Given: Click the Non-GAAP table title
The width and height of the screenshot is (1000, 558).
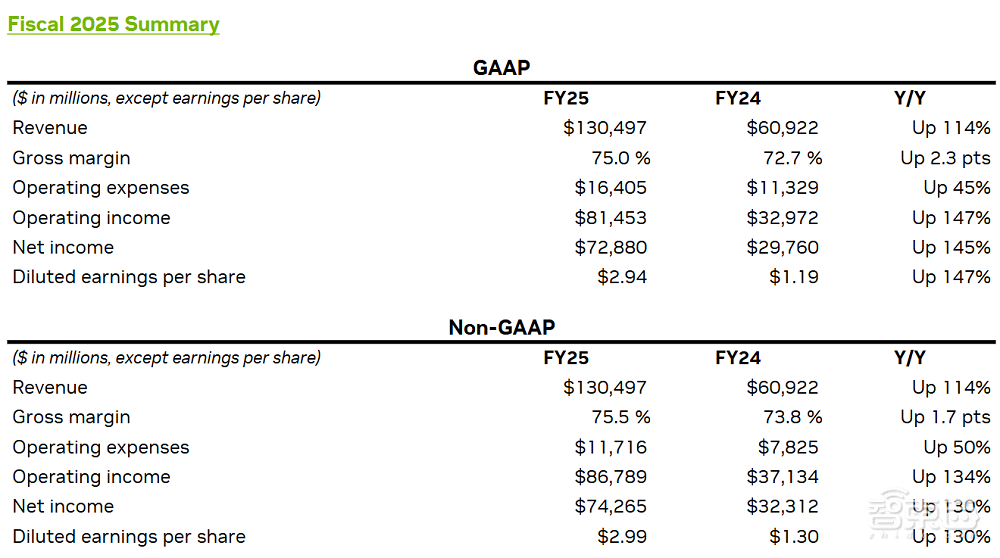Looking at the screenshot, I should click(501, 327).
